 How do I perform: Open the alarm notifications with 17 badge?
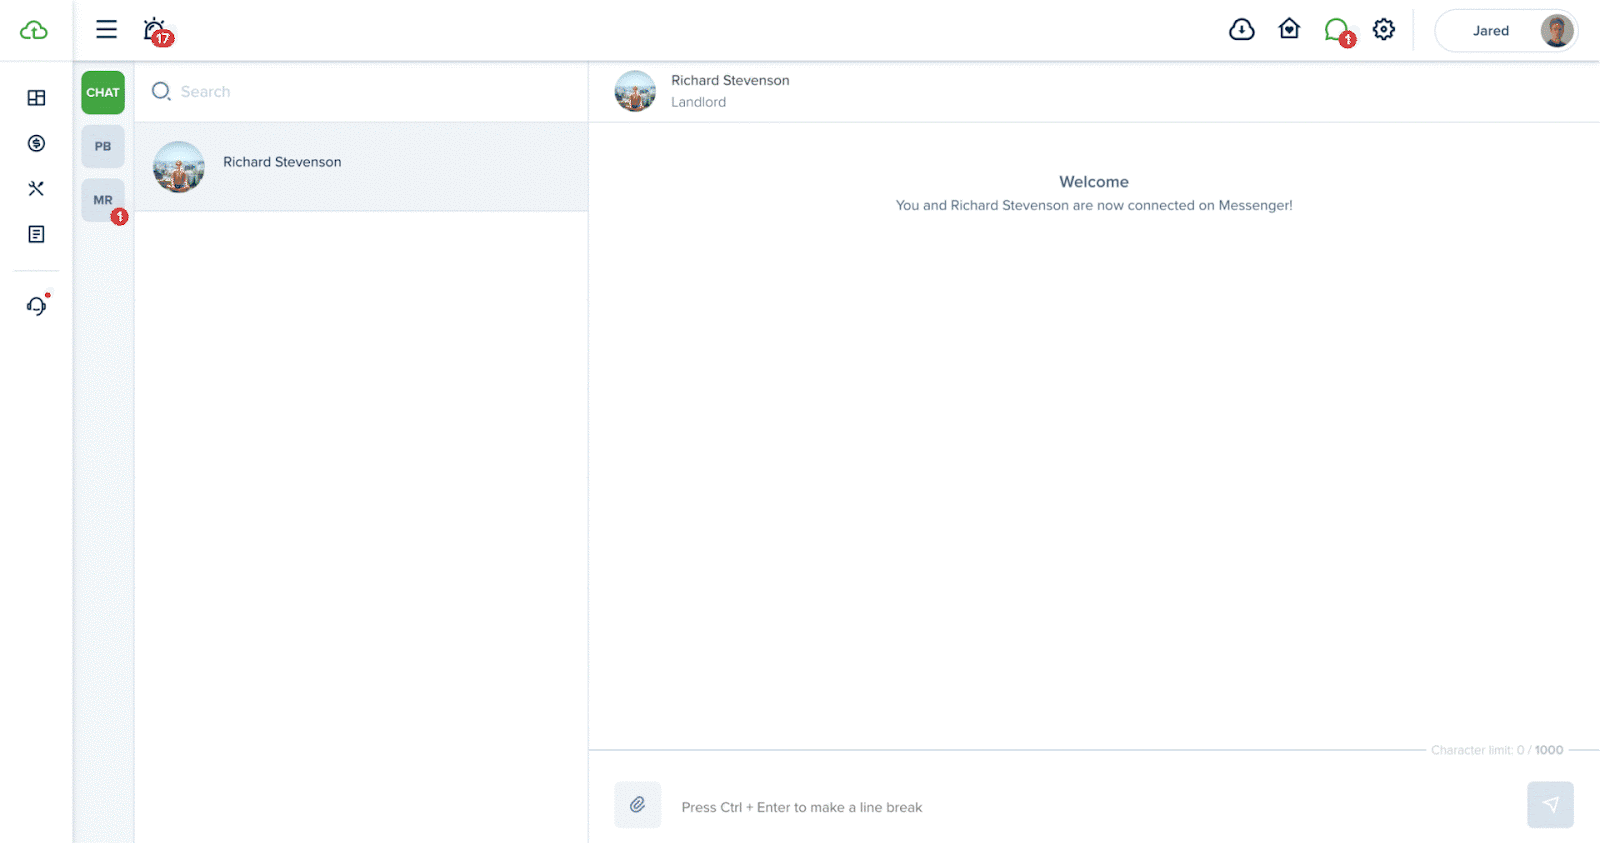click(156, 31)
